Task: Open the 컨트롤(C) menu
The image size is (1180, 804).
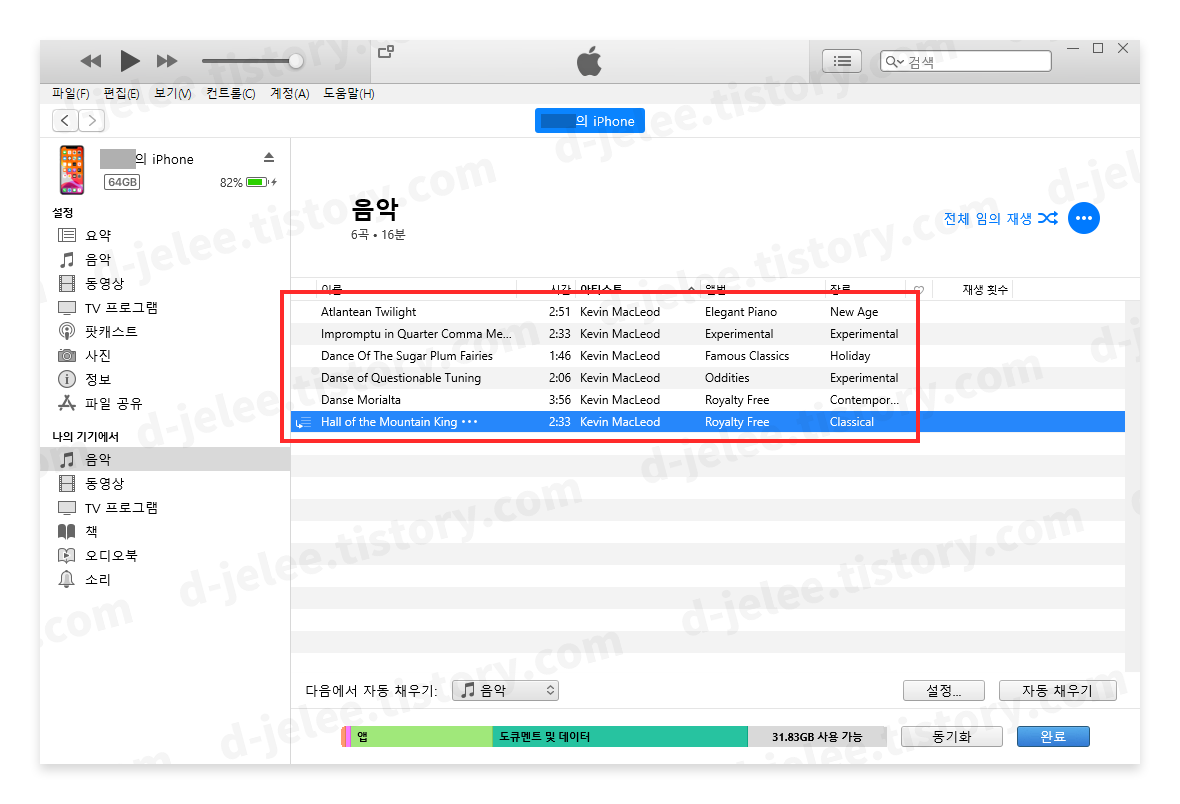Action: tap(230, 93)
